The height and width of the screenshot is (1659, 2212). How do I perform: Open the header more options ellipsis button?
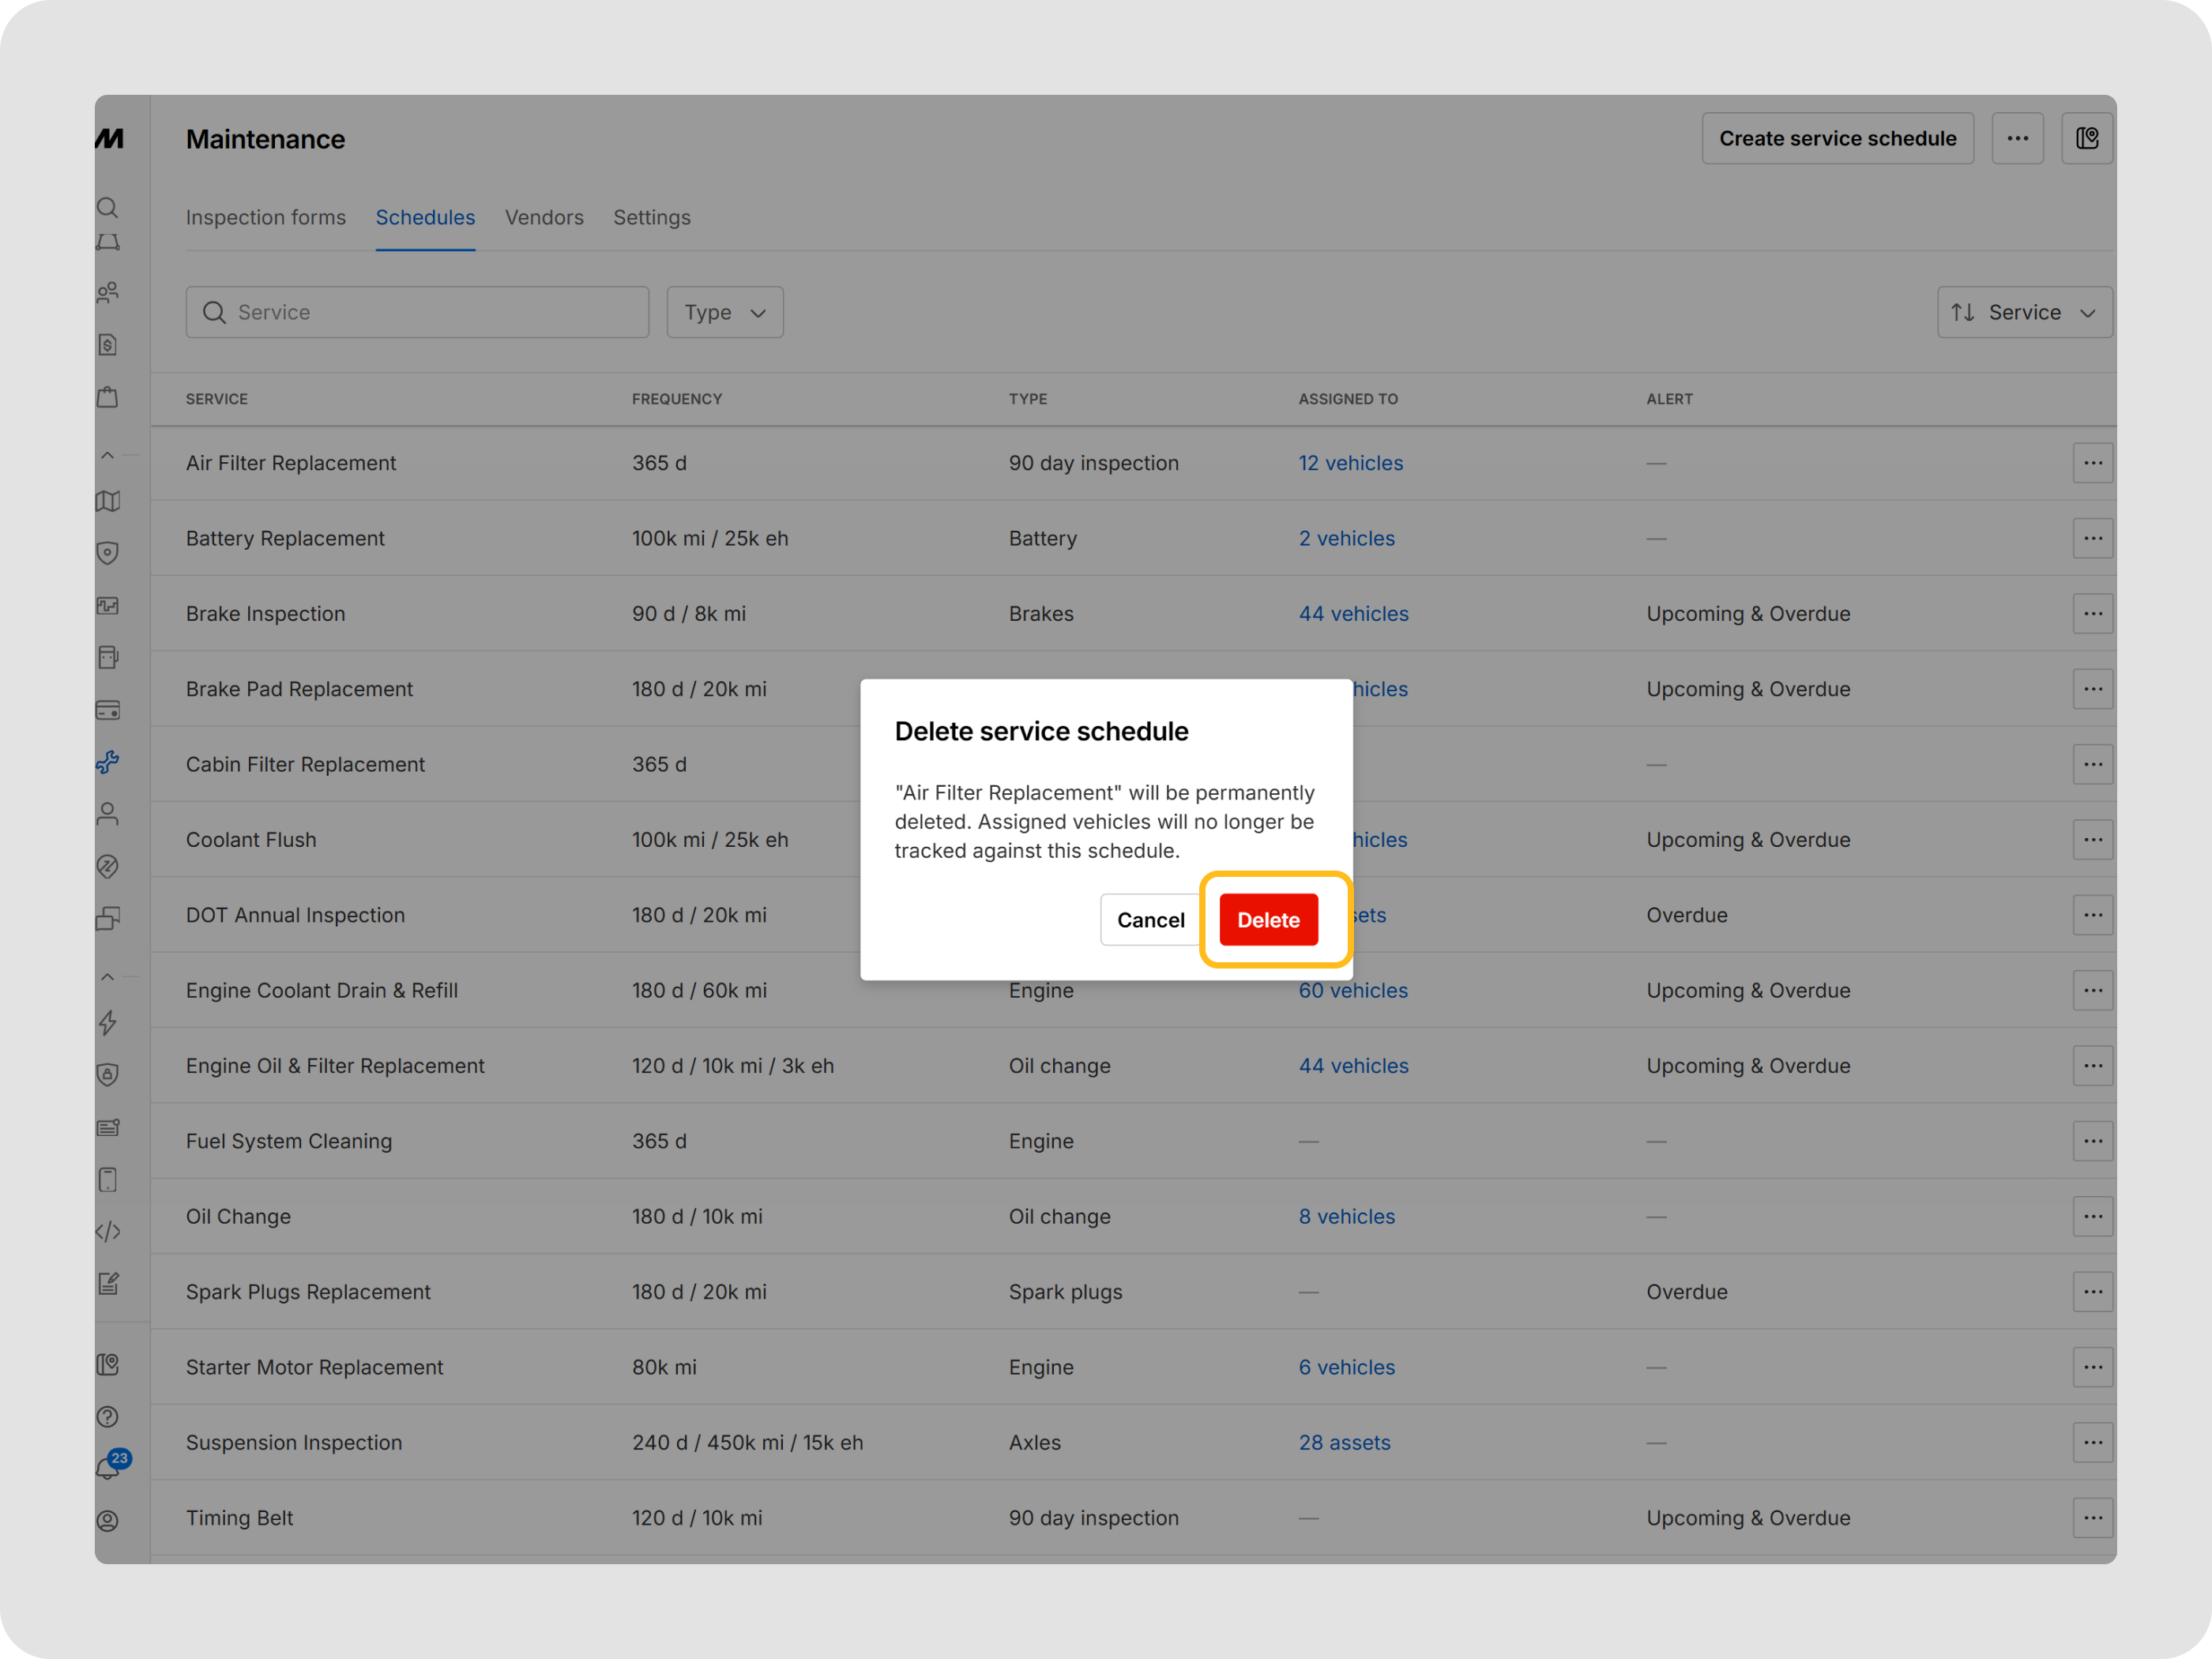tap(2017, 138)
